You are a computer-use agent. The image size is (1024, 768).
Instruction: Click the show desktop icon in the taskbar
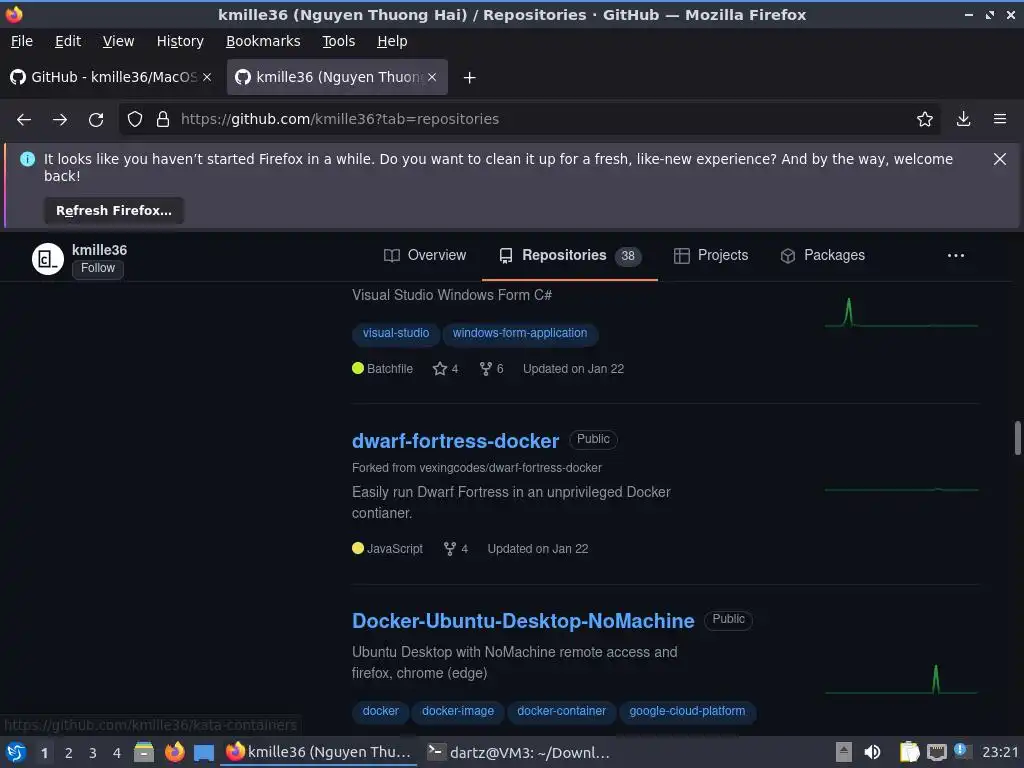point(204,752)
